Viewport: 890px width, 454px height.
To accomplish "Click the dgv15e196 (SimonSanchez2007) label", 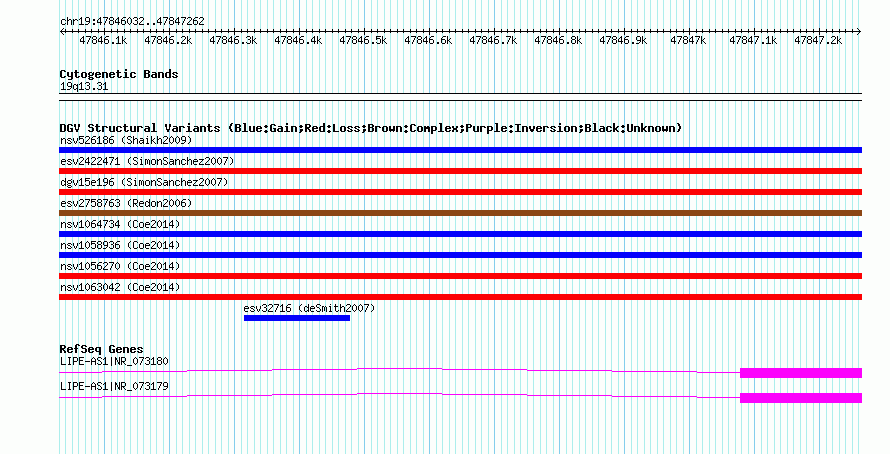I will point(144,182).
